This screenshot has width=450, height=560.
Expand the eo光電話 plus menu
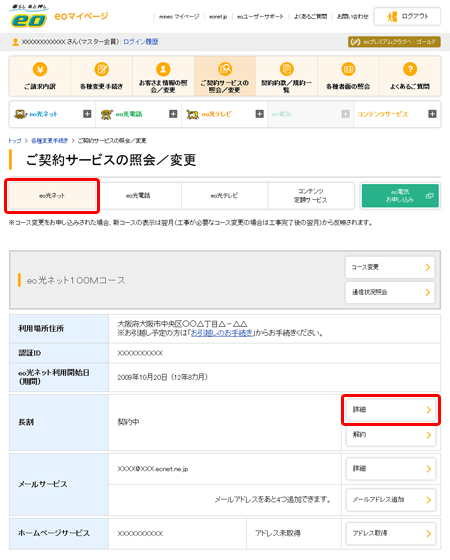(x=173, y=114)
